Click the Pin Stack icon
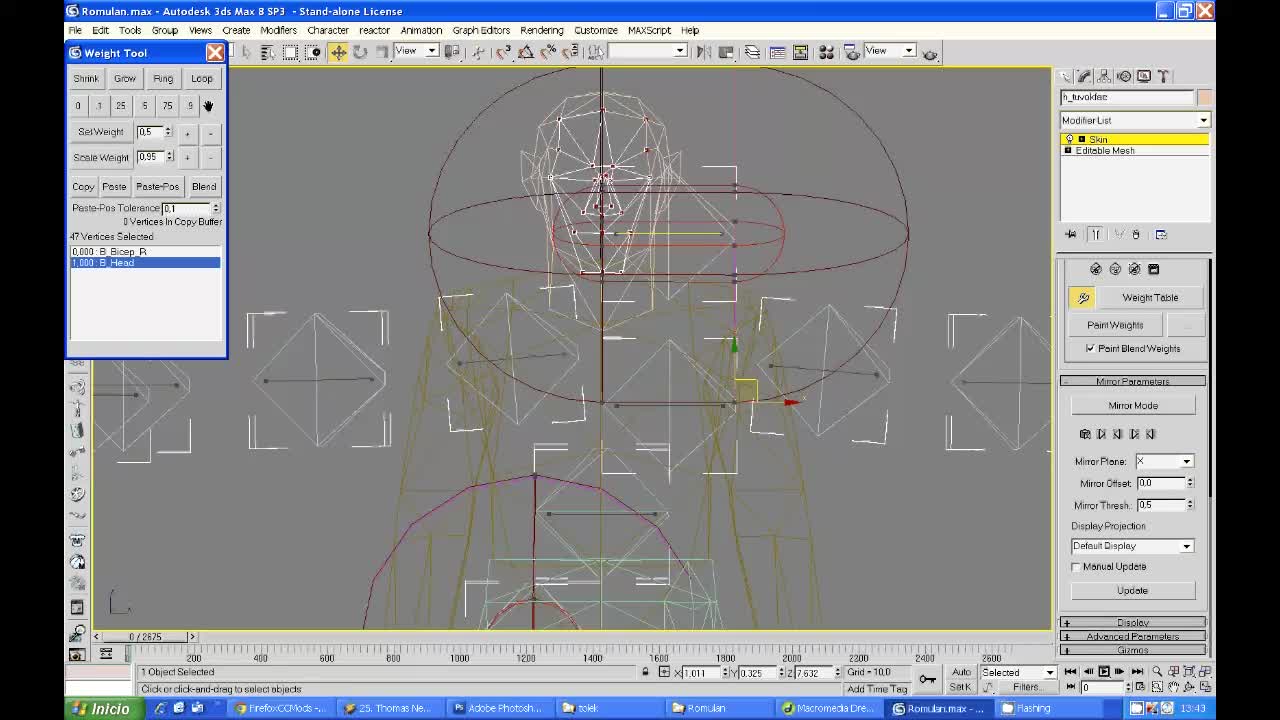1280x720 pixels. (x=1071, y=234)
